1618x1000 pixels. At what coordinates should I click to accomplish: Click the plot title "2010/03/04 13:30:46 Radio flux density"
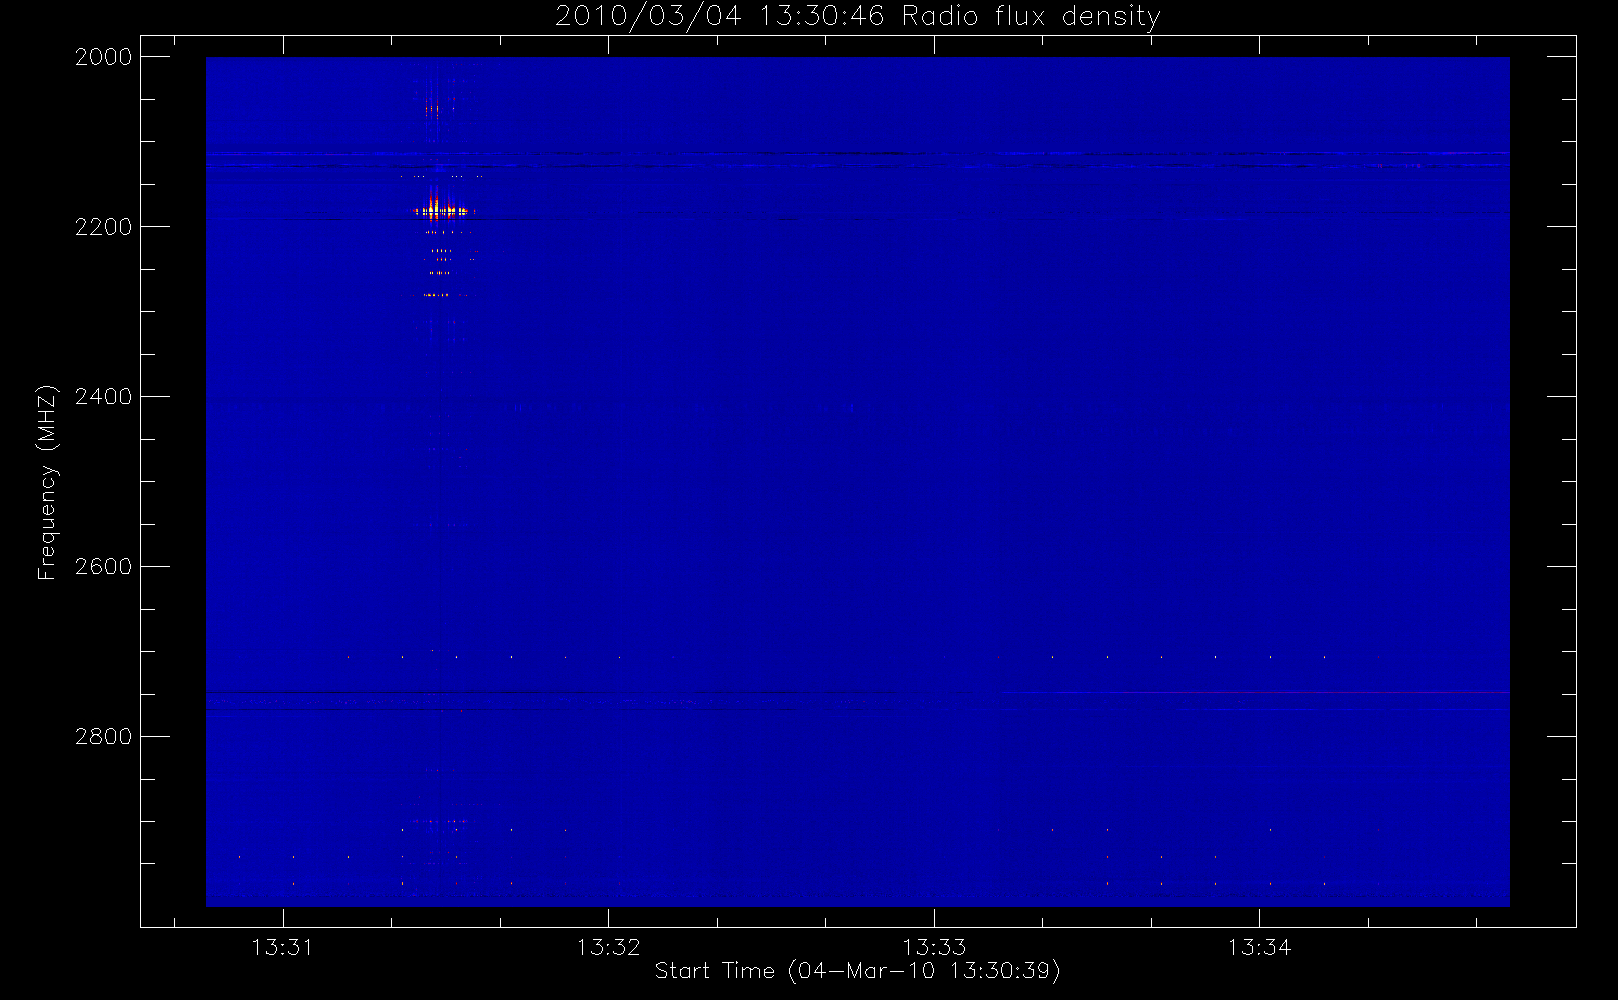pos(857,17)
